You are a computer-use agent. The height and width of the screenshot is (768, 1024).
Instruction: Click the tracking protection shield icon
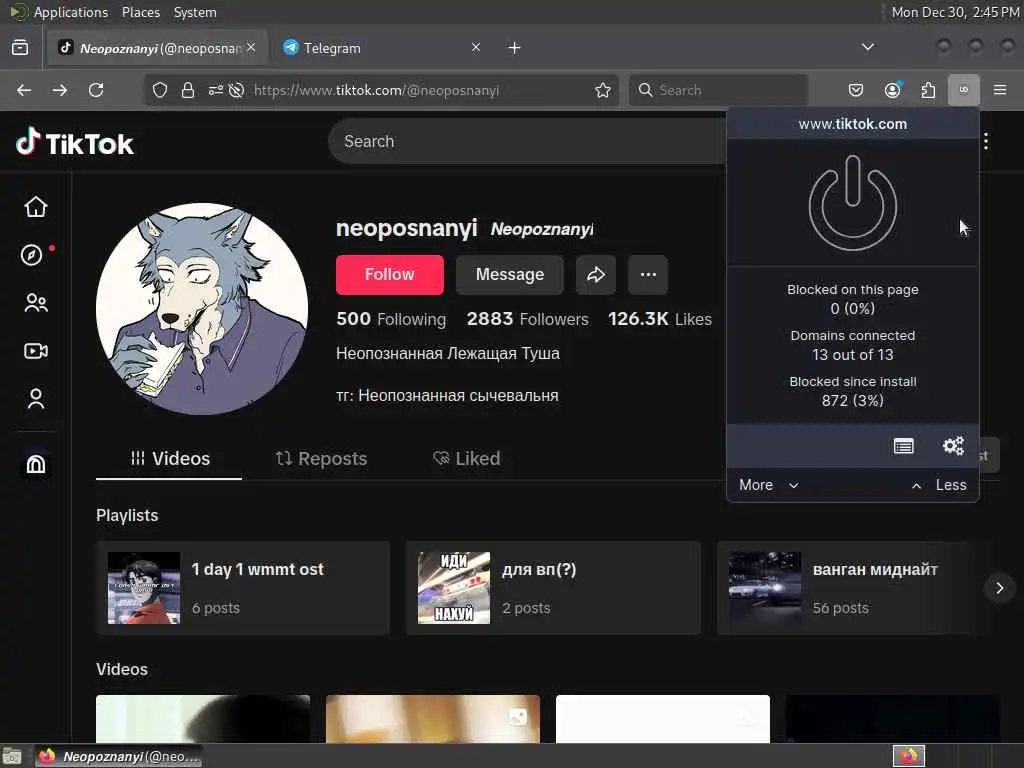(160, 90)
